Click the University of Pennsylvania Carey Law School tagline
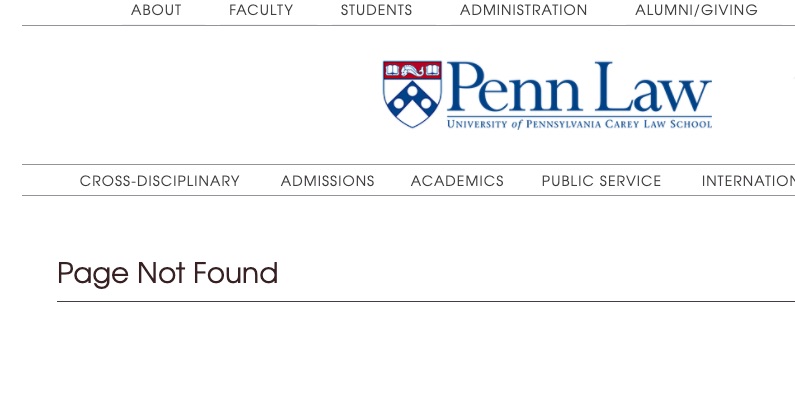This screenshot has width=795, height=396. coord(580,124)
